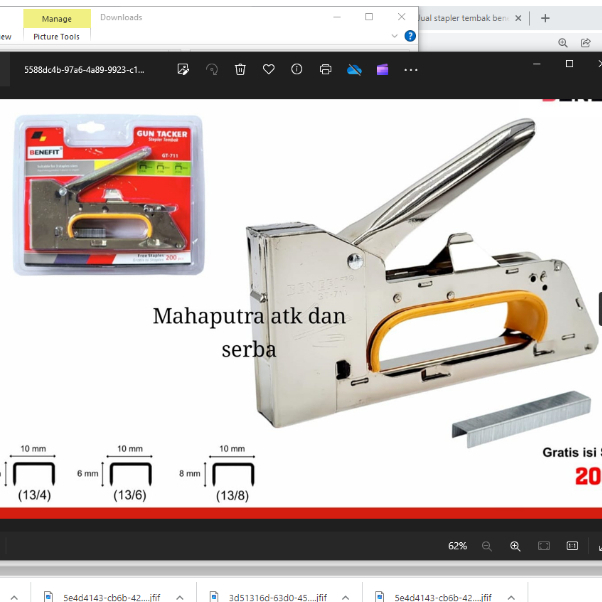This screenshot has width=602, height=602.
Task: Click the 62% zoom level readout
Action: pos(457,546)
